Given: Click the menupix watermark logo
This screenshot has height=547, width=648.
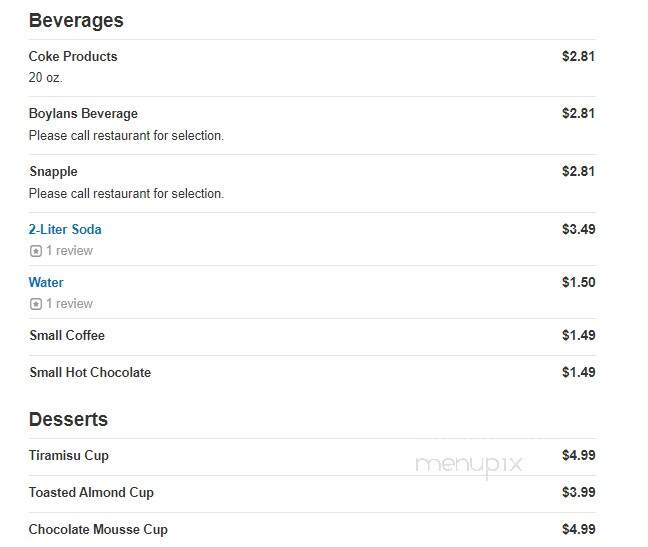Looking at the screenshot, I should pyautogui.click(x=469, y=465).
